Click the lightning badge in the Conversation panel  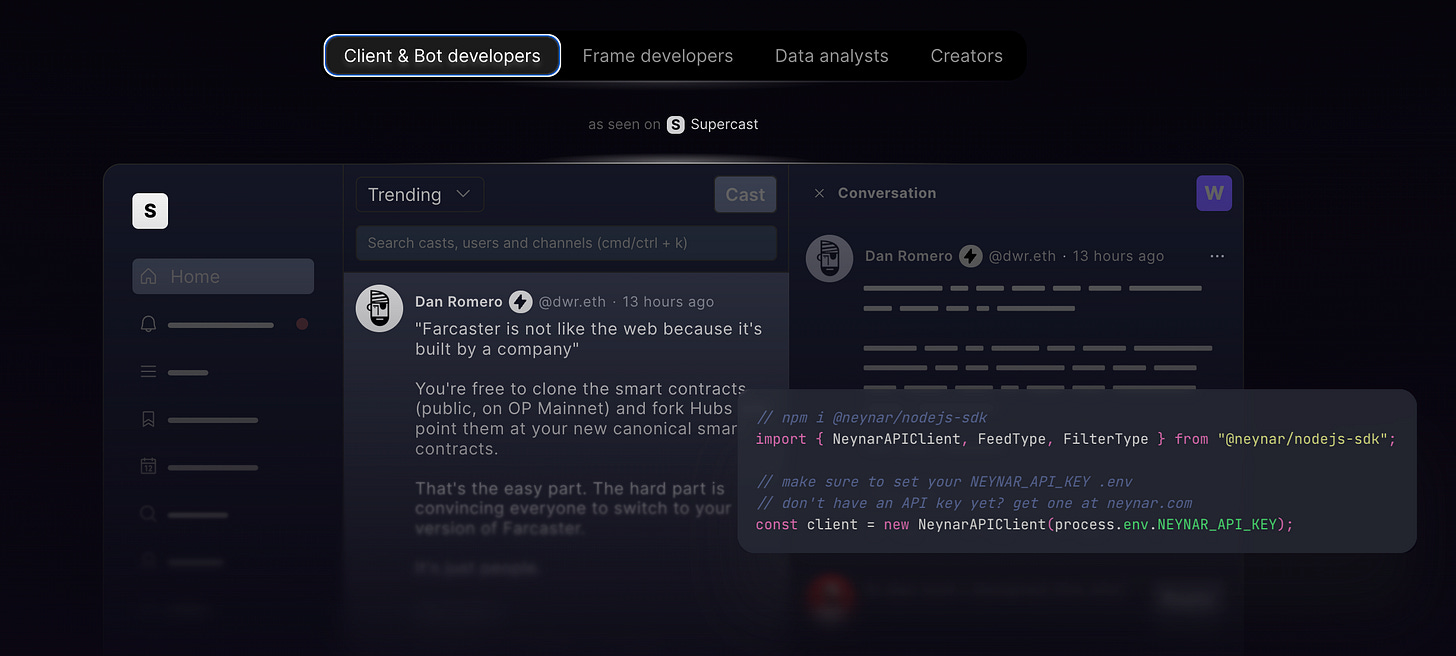[971, 257]
